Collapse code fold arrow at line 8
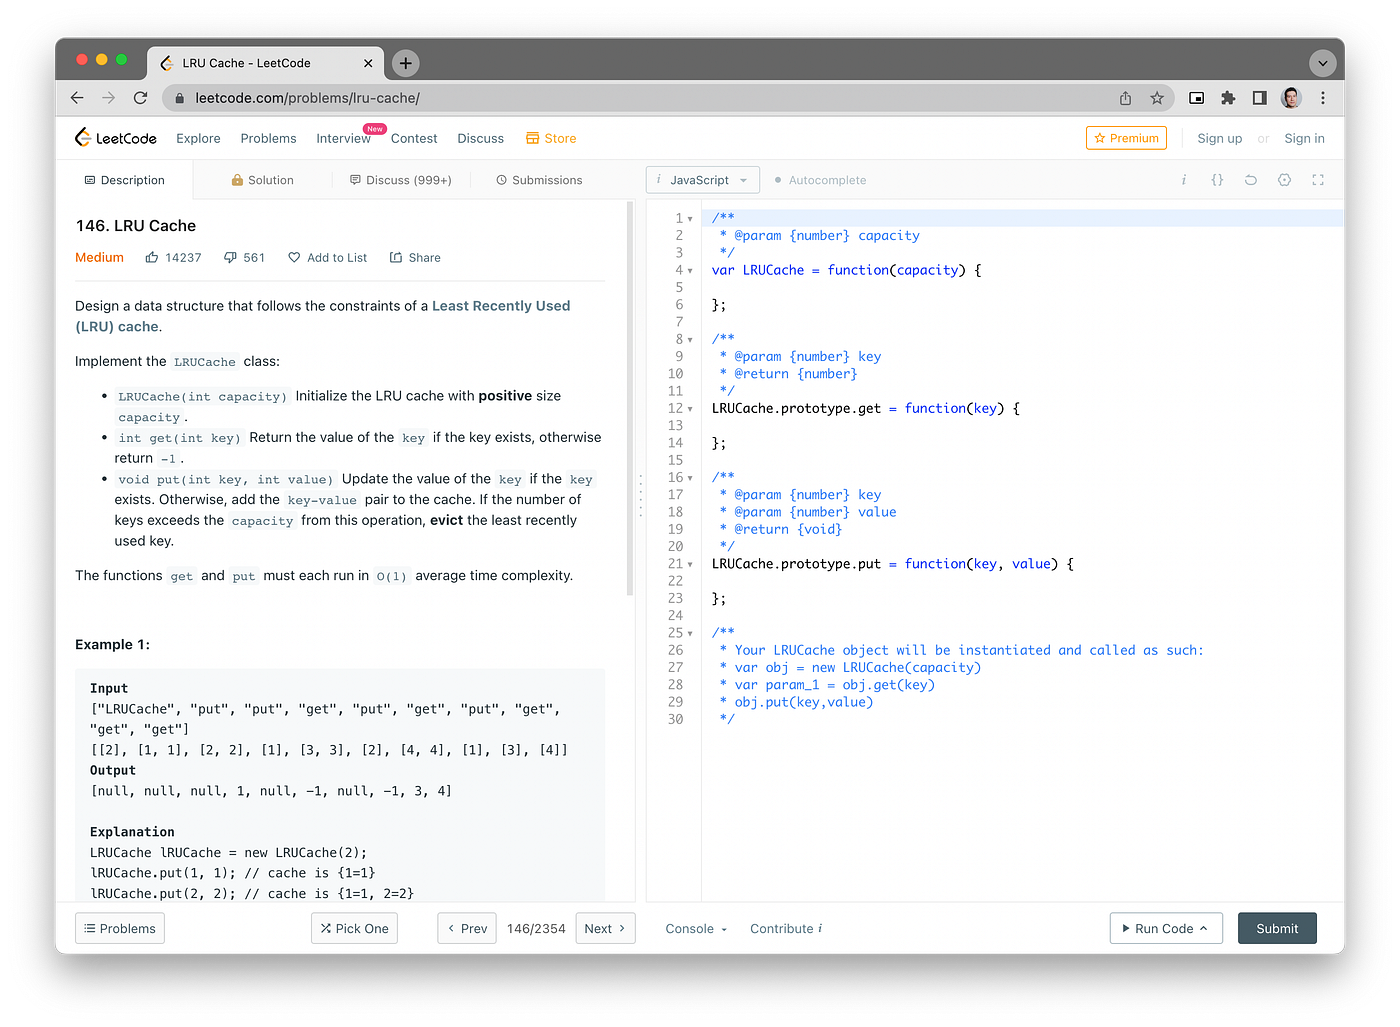The width and height of the screenshot is (1400, 1027). click(x=690, y=340)
